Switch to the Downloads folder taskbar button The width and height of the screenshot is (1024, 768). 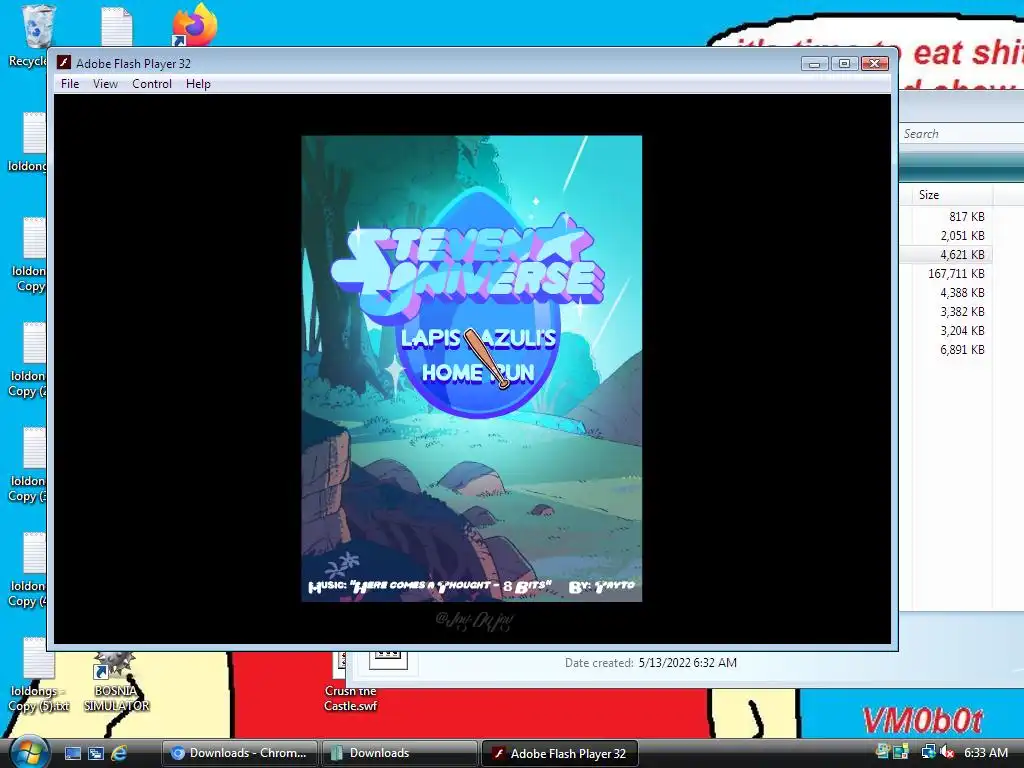click(x=399, y=753)
